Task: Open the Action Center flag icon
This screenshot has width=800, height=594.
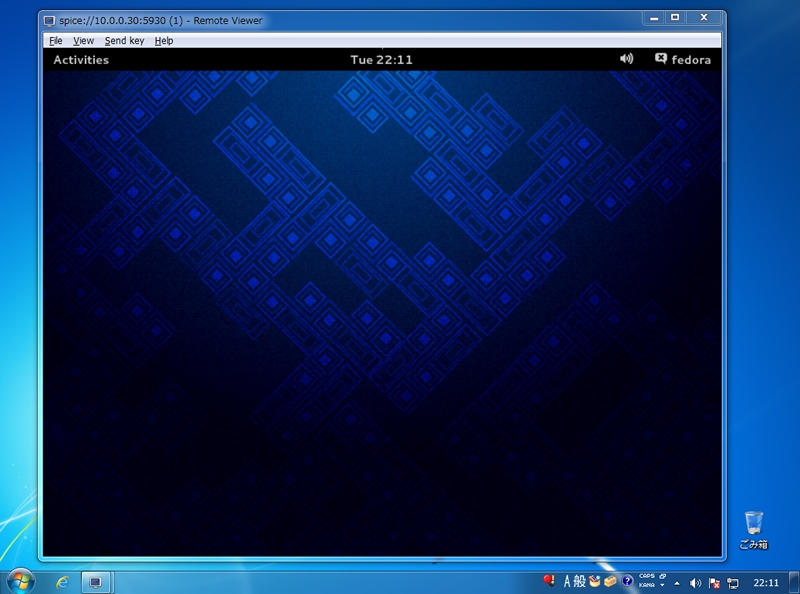Action: (x=715, y=583)
